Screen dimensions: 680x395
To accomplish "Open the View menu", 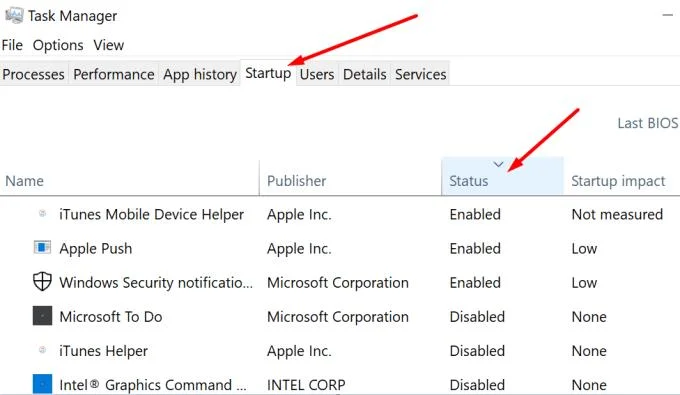I will click(x=108, y=45).
